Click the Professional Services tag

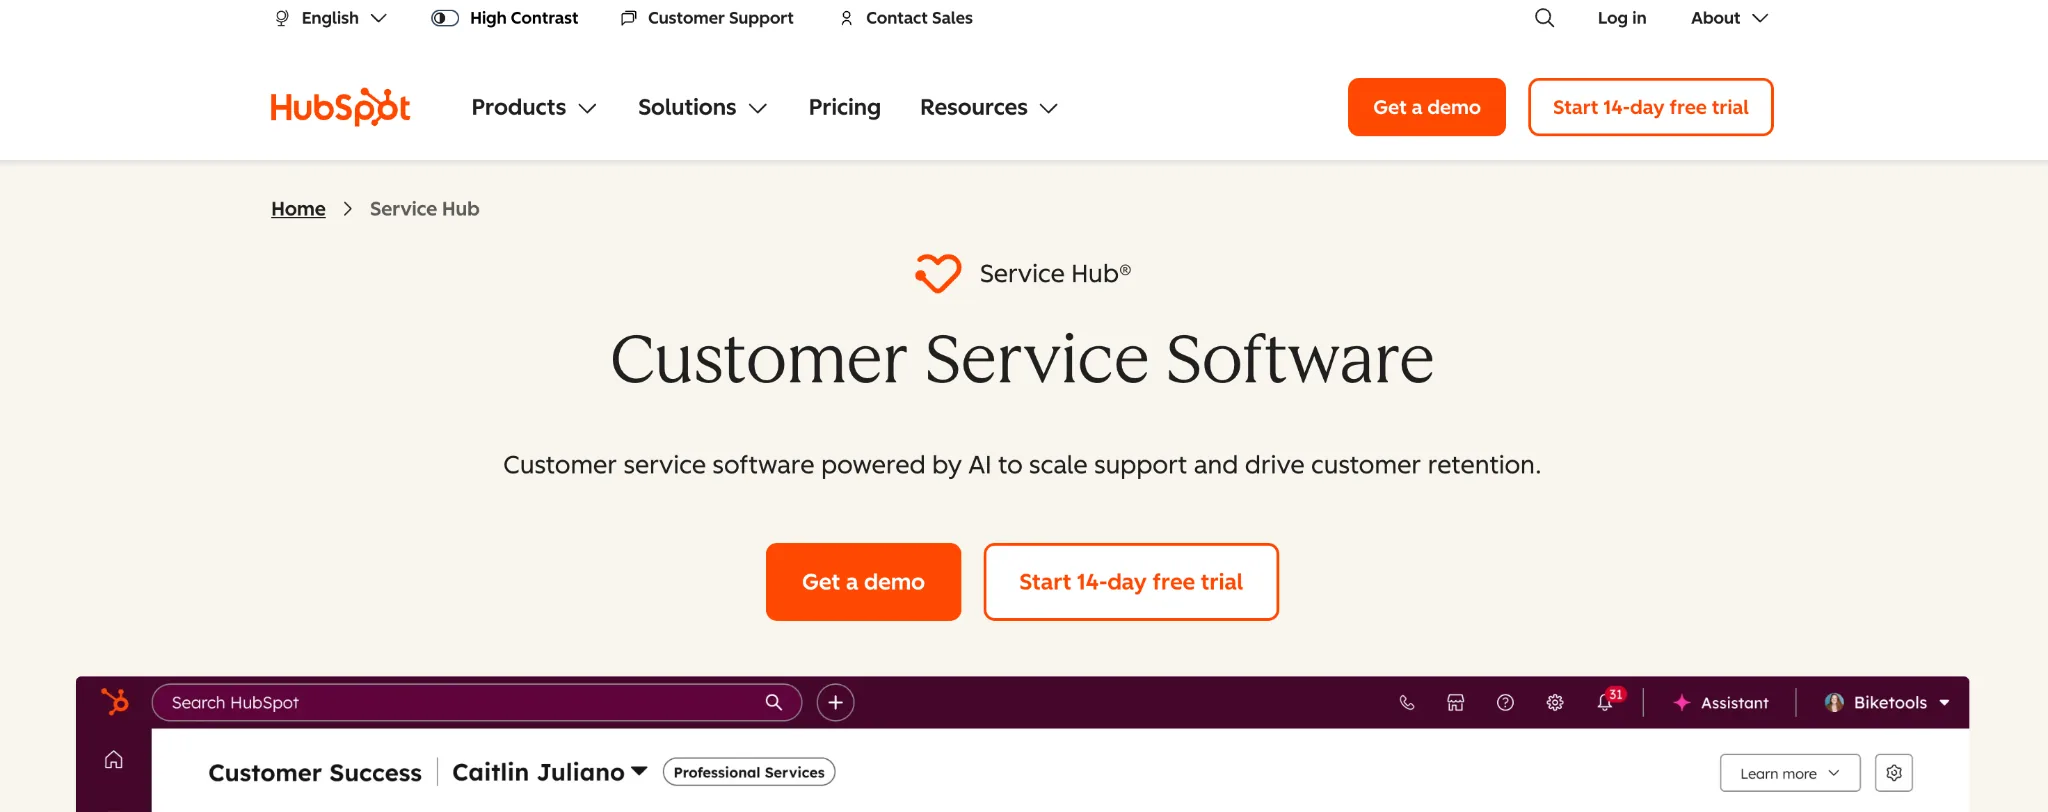(x=749, y=772)
